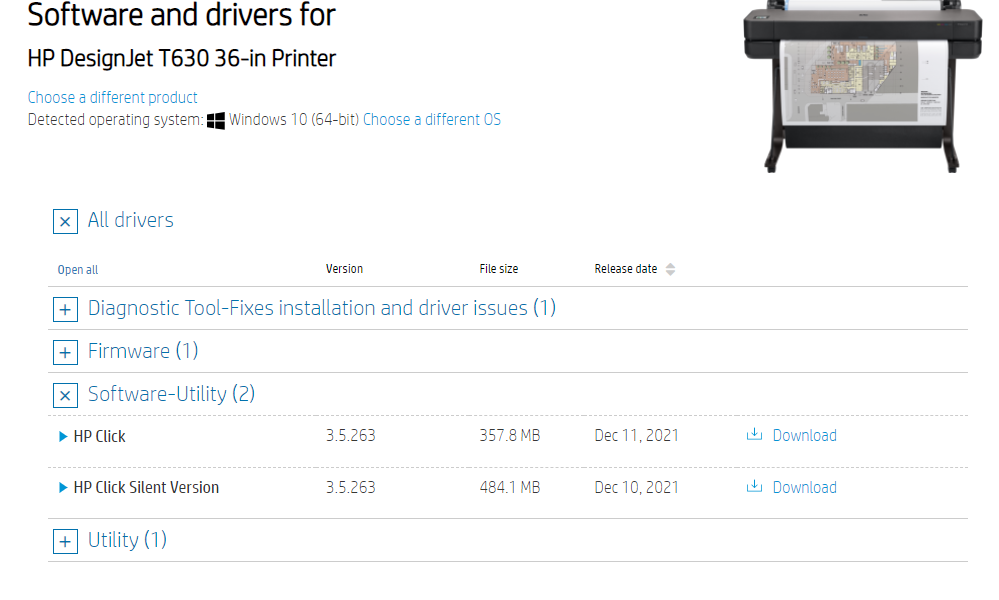Click the sort arrows beside Release date
The width and height of the screenshot is (999, 600).
point(670,268)
